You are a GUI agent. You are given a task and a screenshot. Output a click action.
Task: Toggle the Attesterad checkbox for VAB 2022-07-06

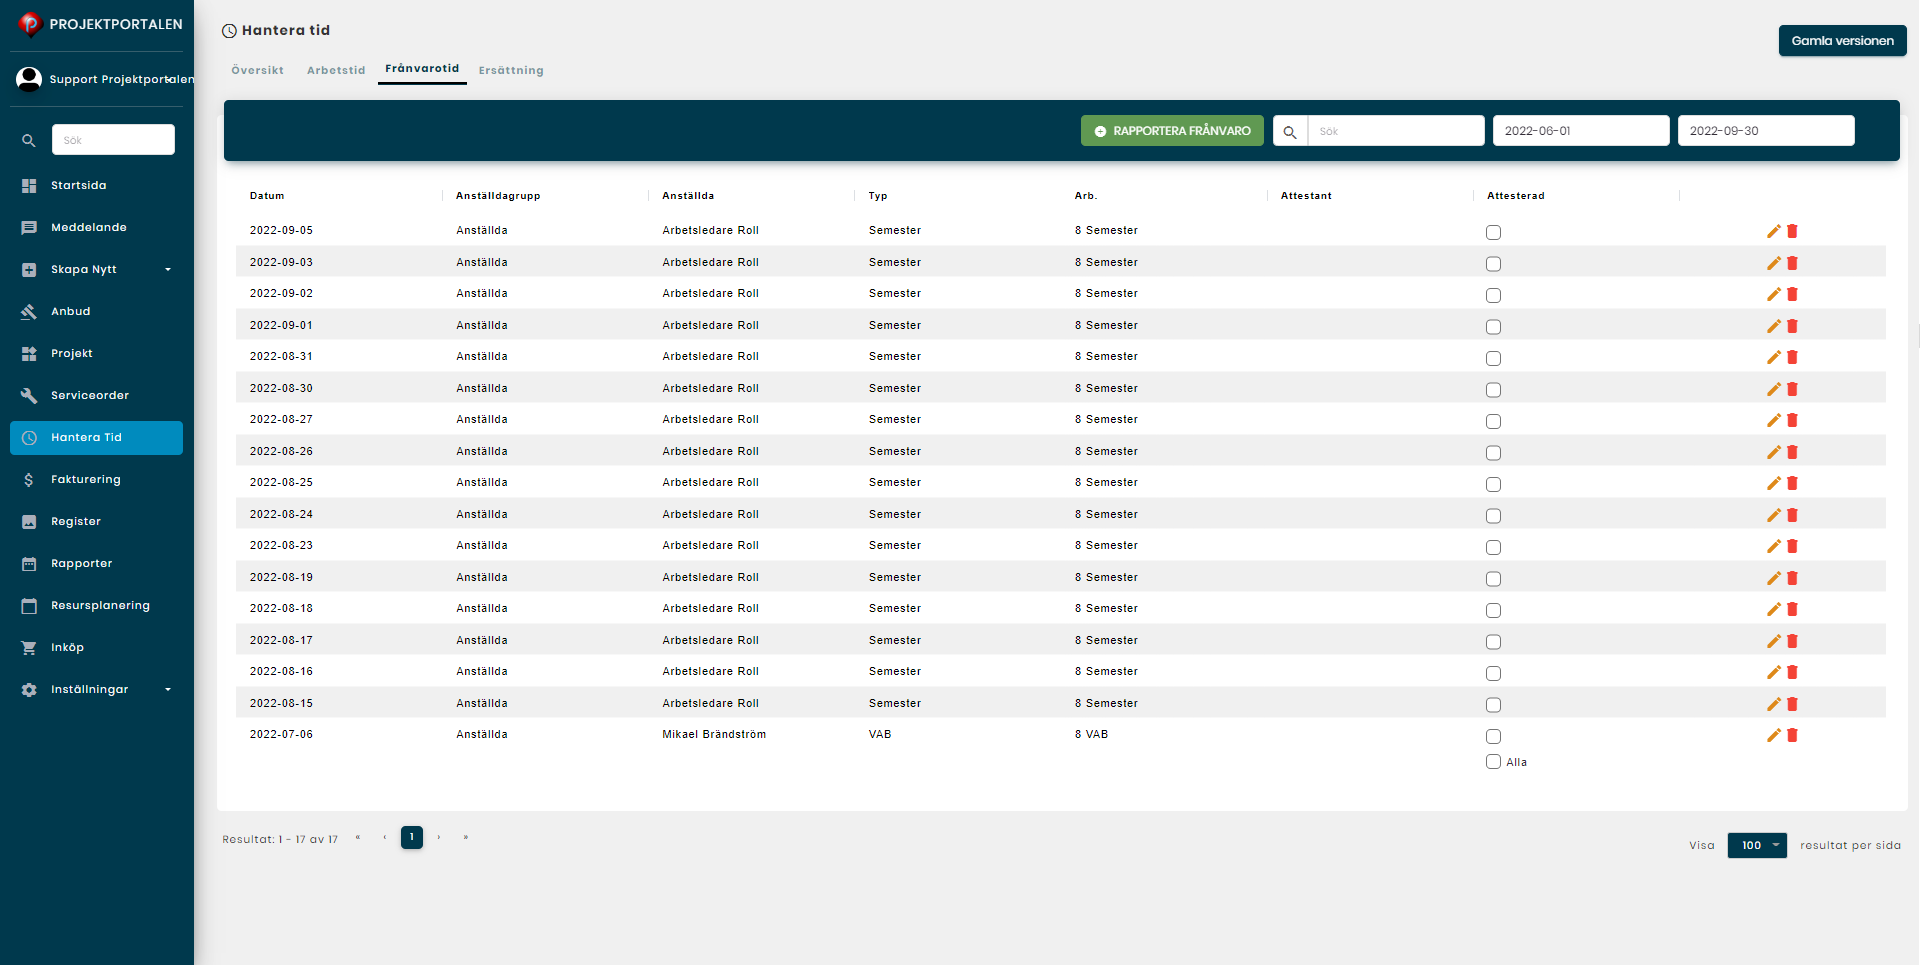coord(1493,736)
